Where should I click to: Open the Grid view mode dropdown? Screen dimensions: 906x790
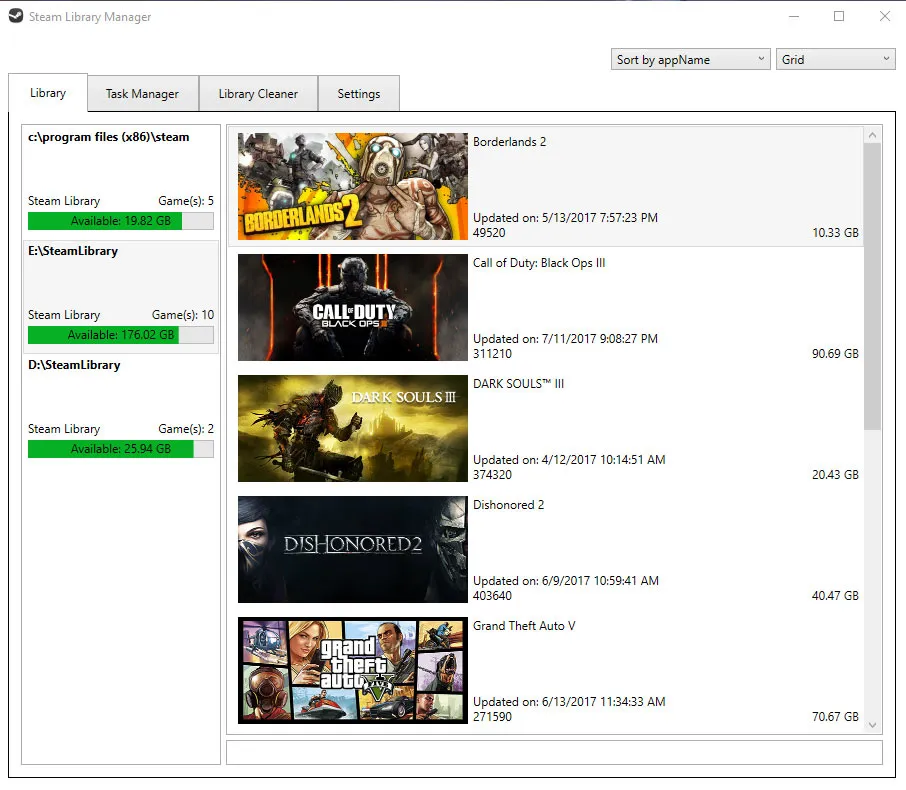pyautogui.click(x=836, y=60)
